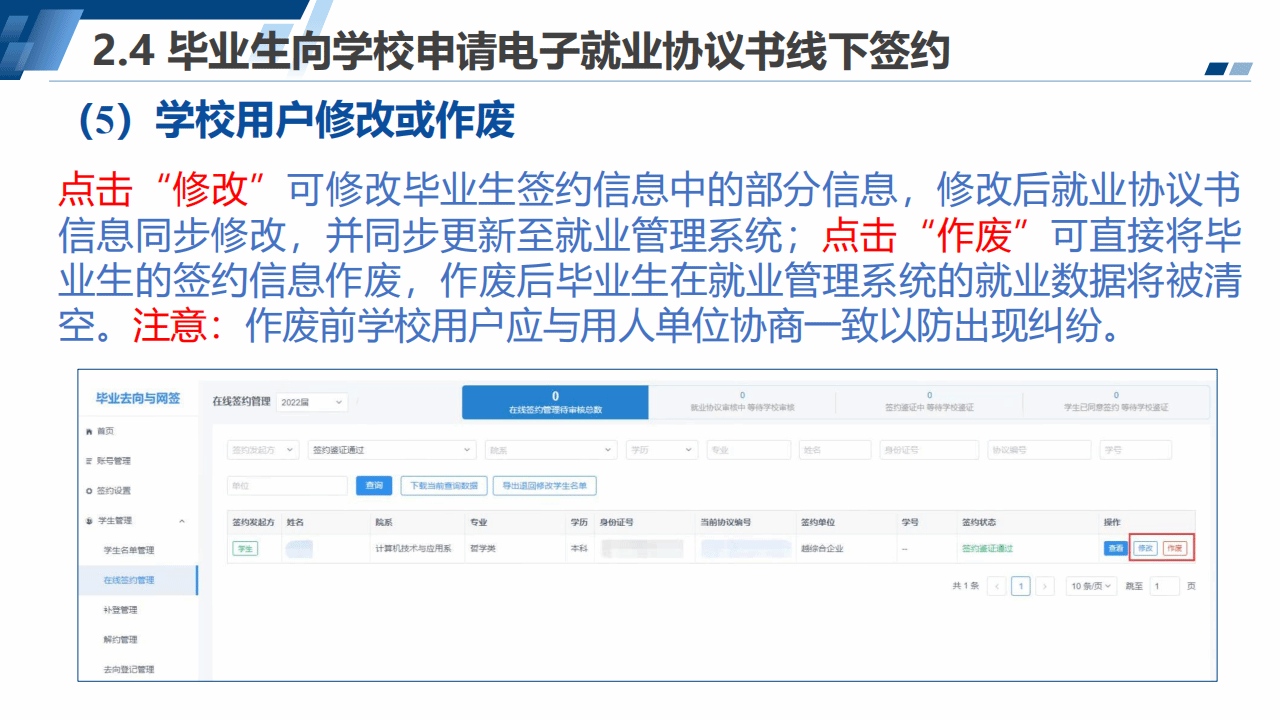Viewport: 1280px width, 720px height.
Task: Go to next page arrow in pagination
Action: pos(1045,586)
